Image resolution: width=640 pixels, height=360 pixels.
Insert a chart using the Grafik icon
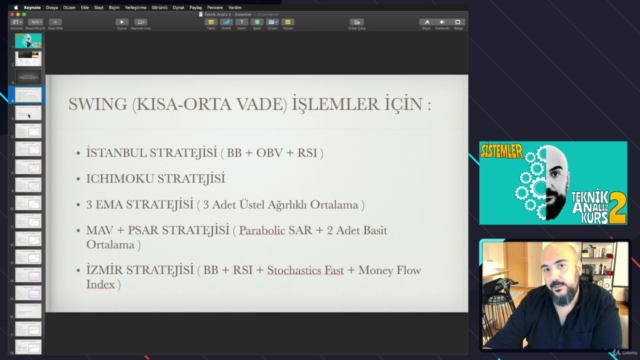pos(226,22)
